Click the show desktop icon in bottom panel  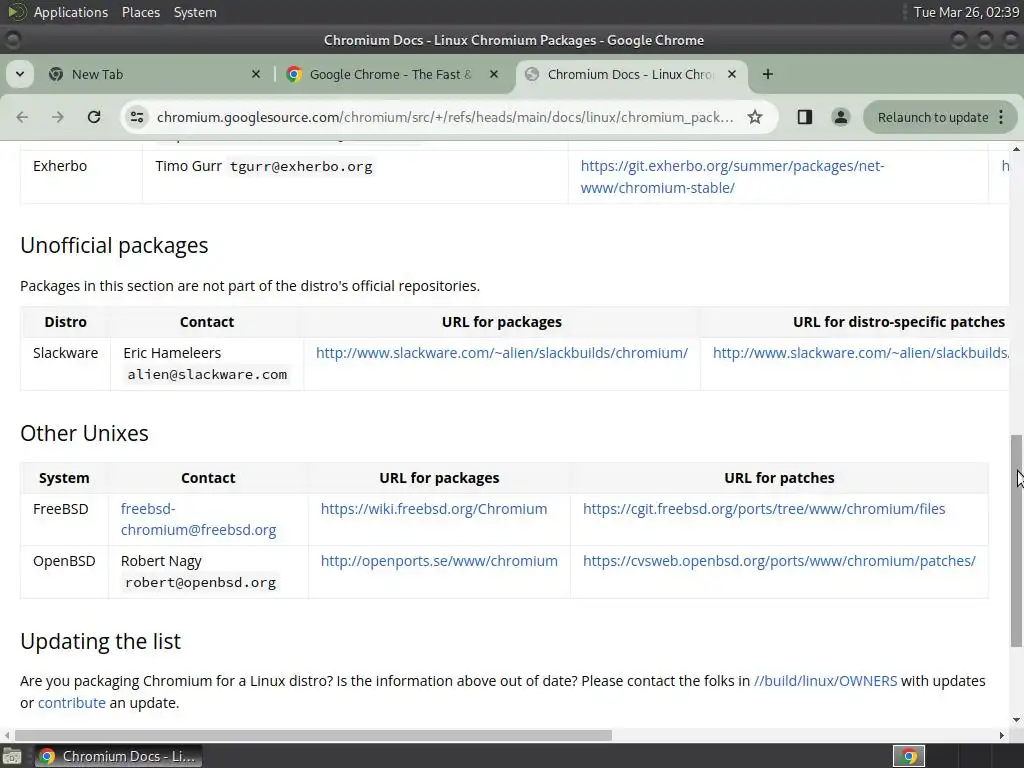tap(12, 756)
